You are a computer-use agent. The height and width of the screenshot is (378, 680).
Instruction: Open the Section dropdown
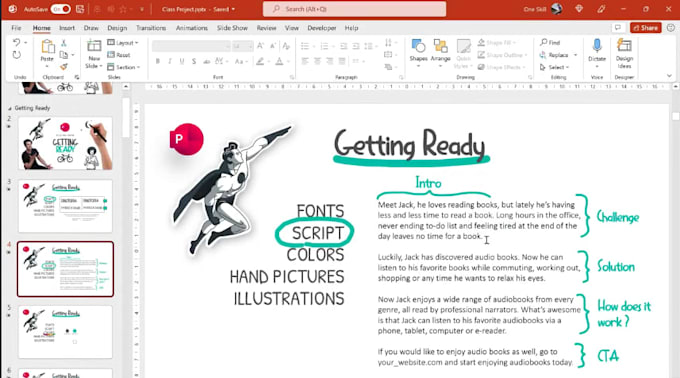124,67
